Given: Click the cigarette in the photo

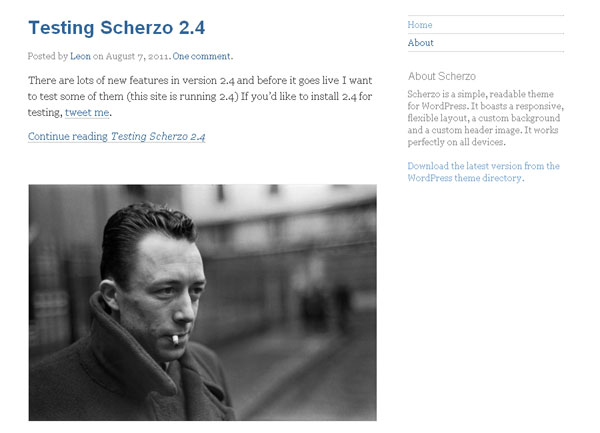Looking at the screenshot, I should click(x=174, y=339).
